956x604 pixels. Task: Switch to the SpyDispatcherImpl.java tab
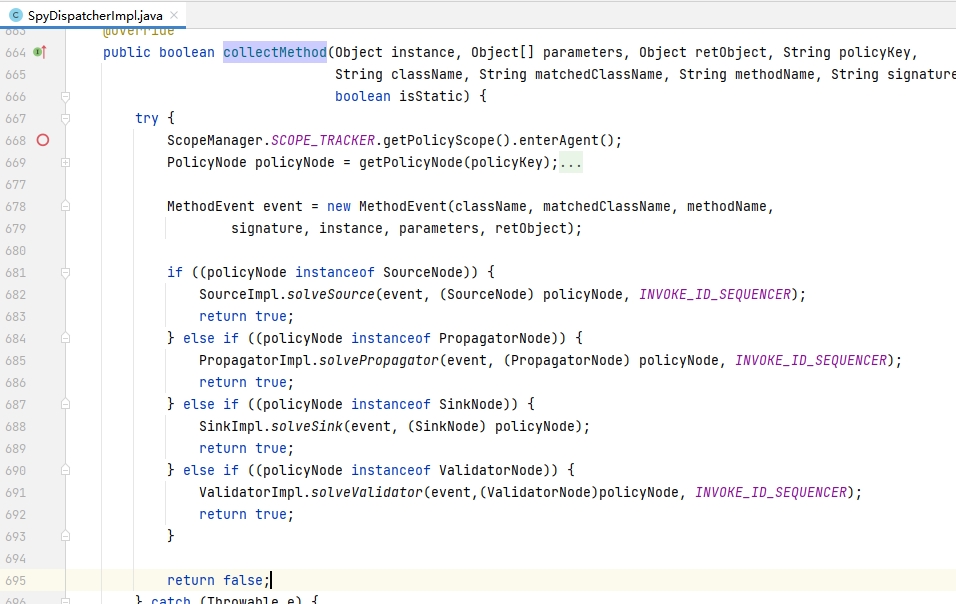point(94,15)
